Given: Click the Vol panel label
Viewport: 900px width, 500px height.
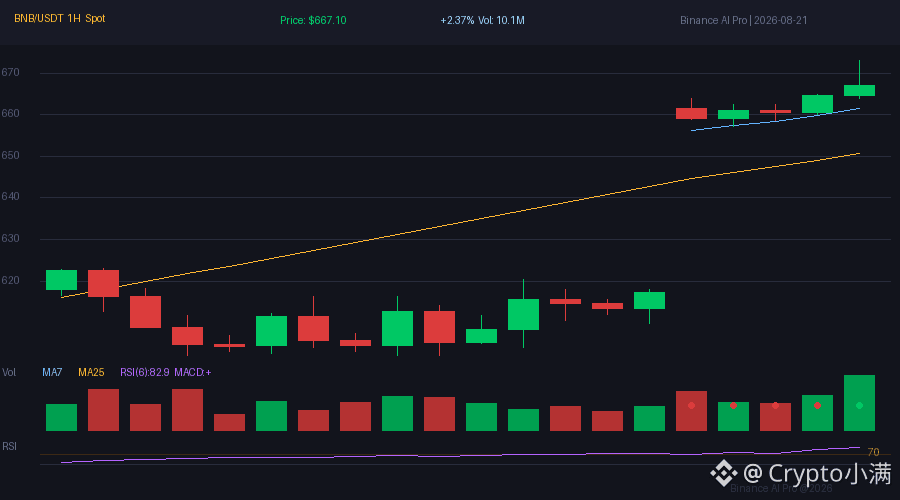Looking at the screenshot, I should tap(9, 373).
